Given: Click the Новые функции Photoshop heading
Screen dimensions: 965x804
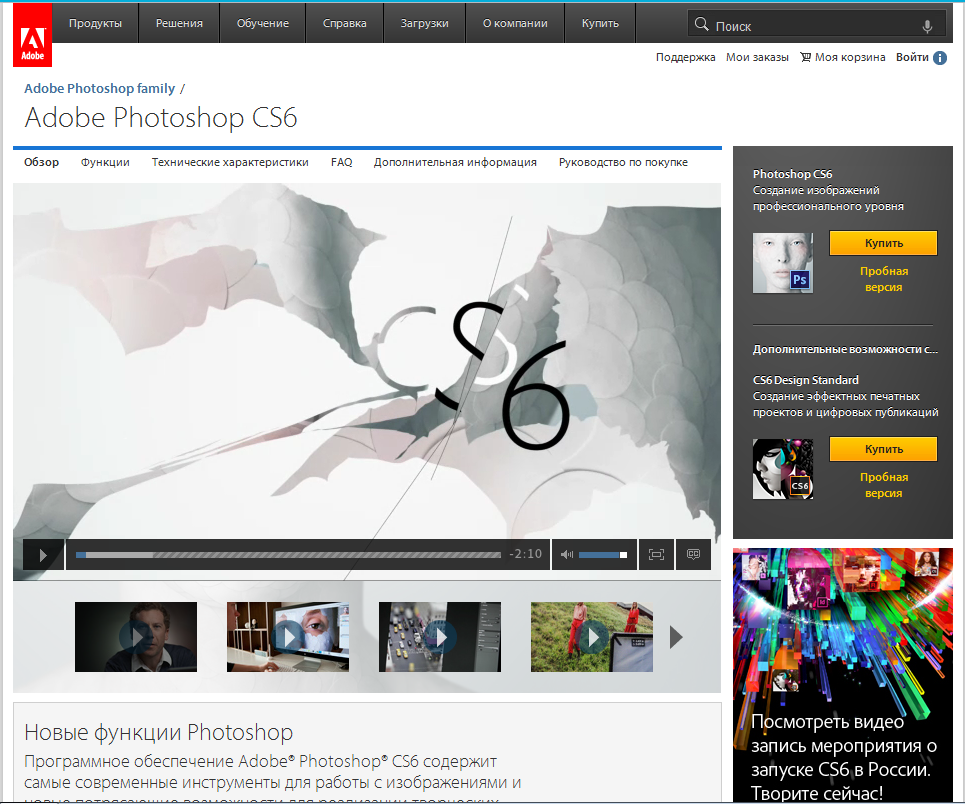Looking at the screenshot, I should 158,732.
